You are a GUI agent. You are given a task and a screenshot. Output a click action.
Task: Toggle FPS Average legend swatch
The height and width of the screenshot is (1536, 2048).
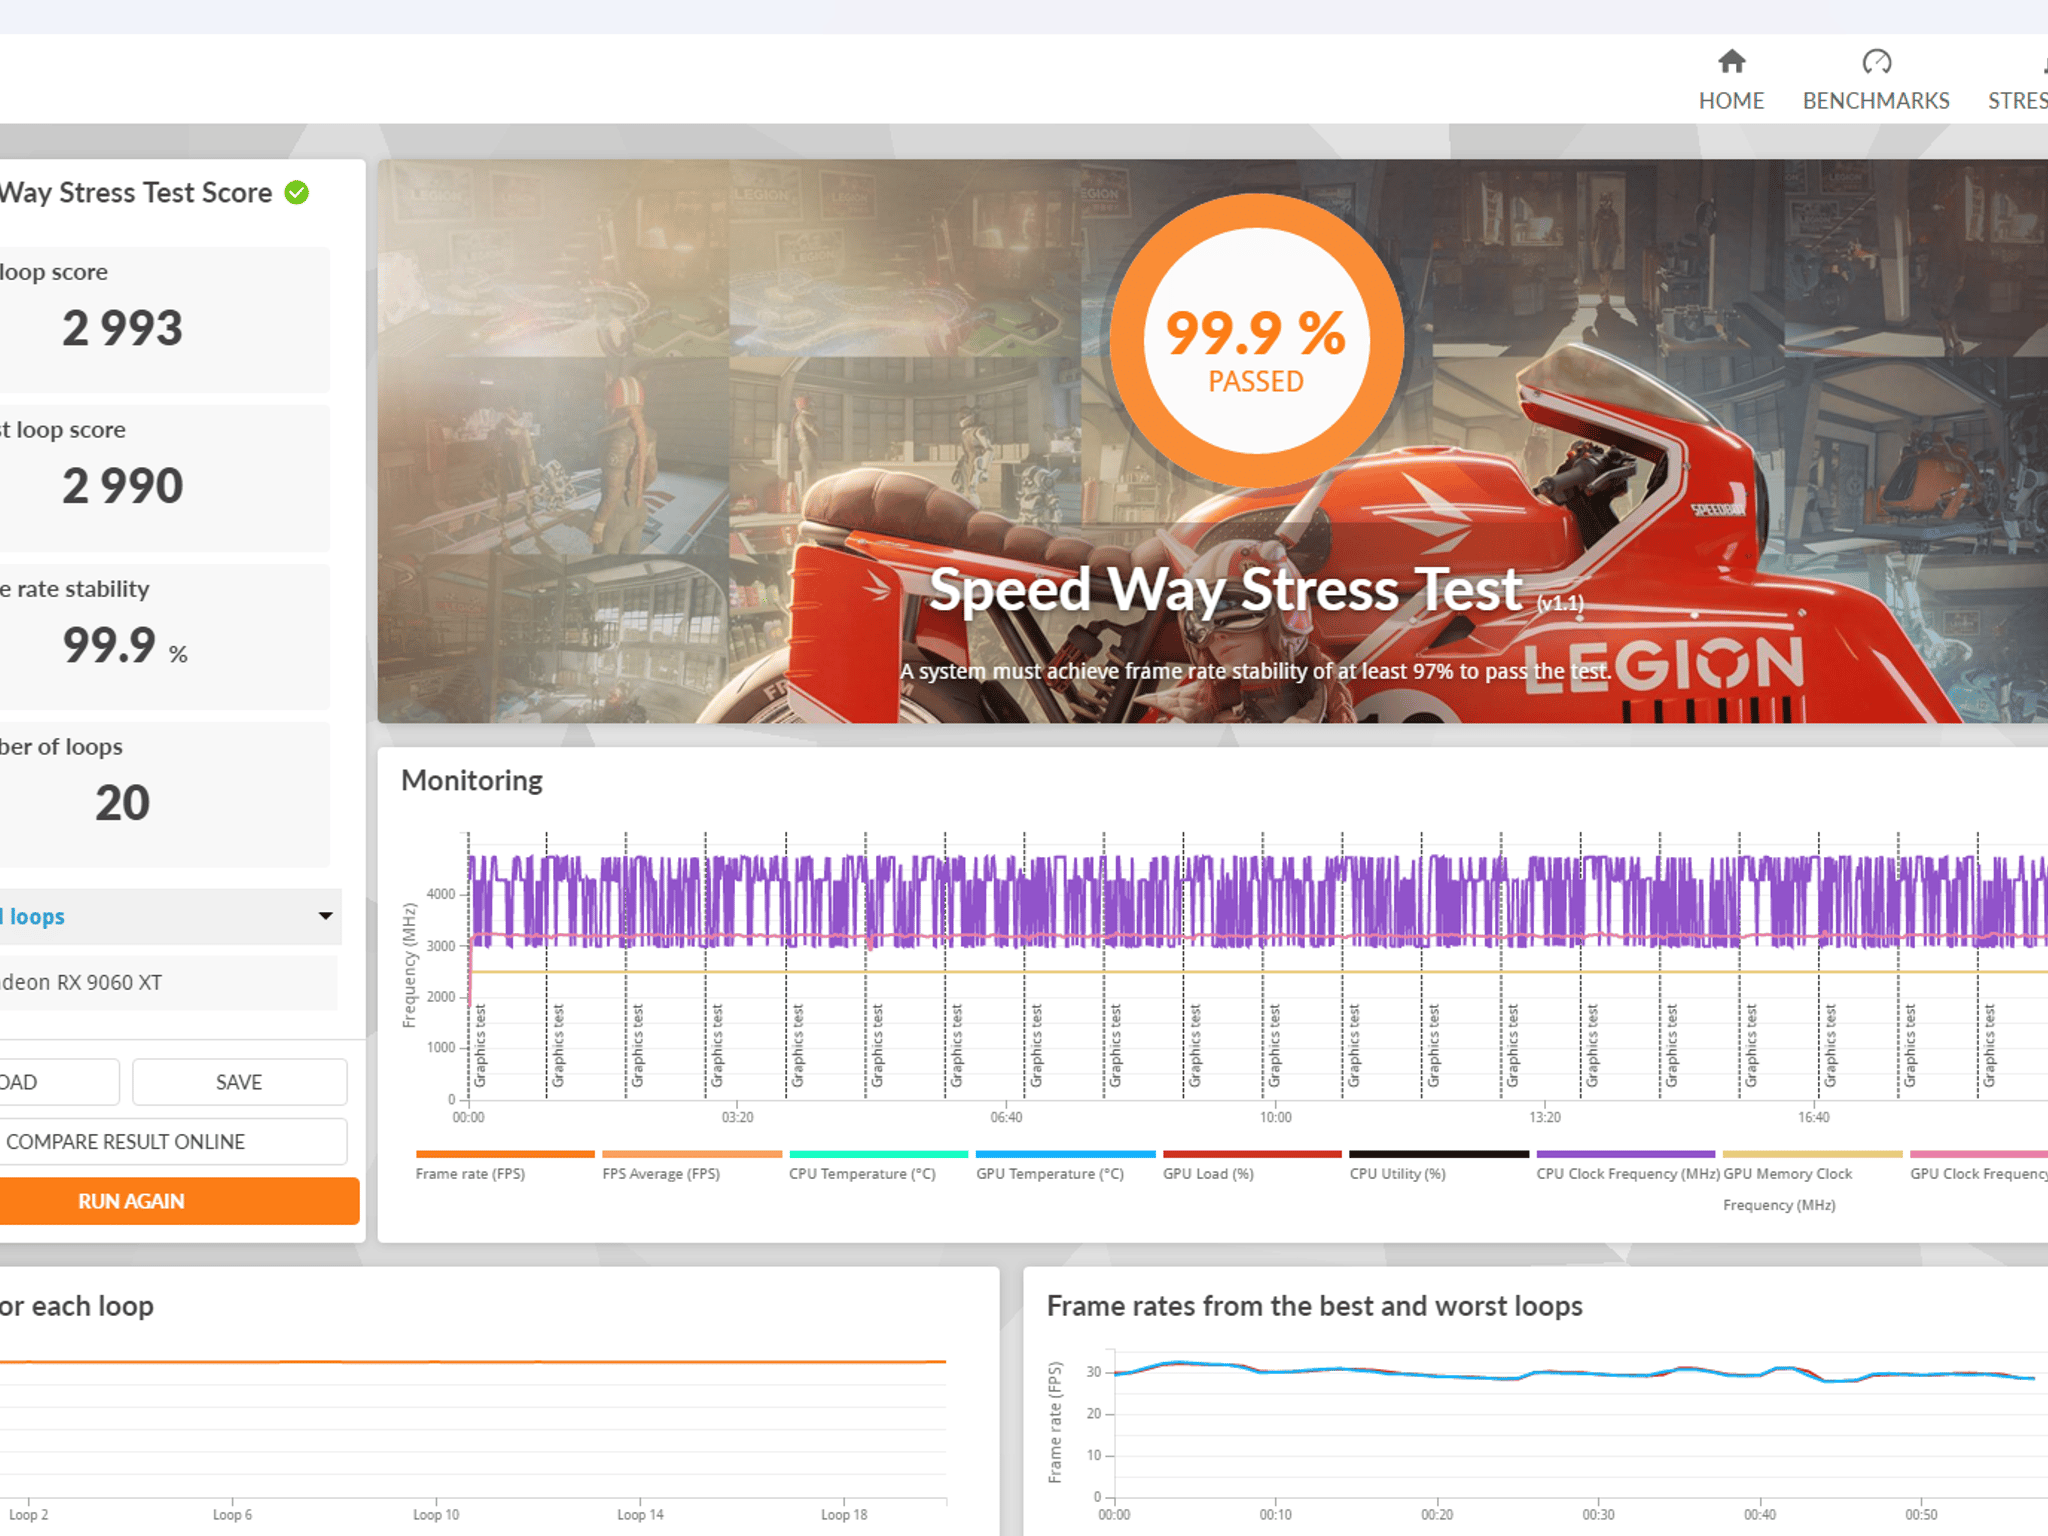692,1154
